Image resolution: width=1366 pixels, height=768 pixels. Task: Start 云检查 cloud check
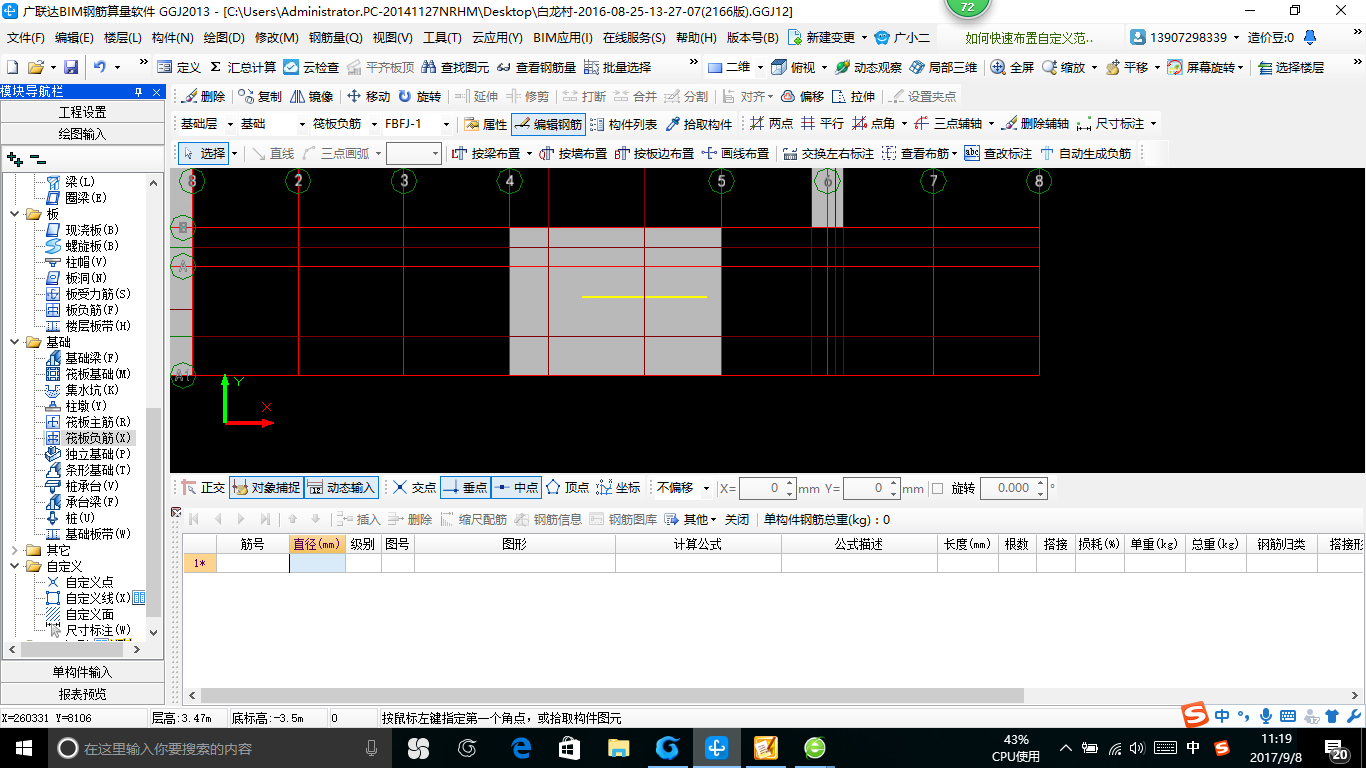pyautogui.click(x=311, y=67)
